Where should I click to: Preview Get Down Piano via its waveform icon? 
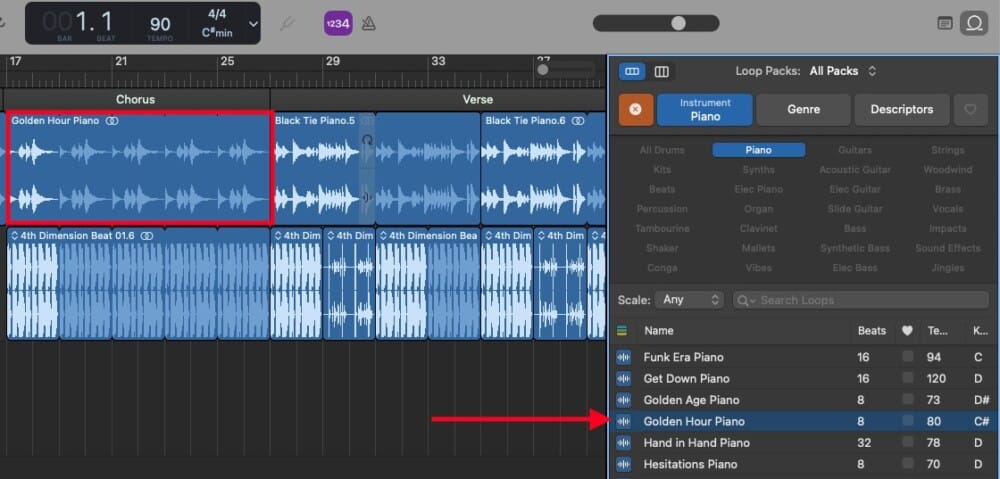(x=623, y=379)
